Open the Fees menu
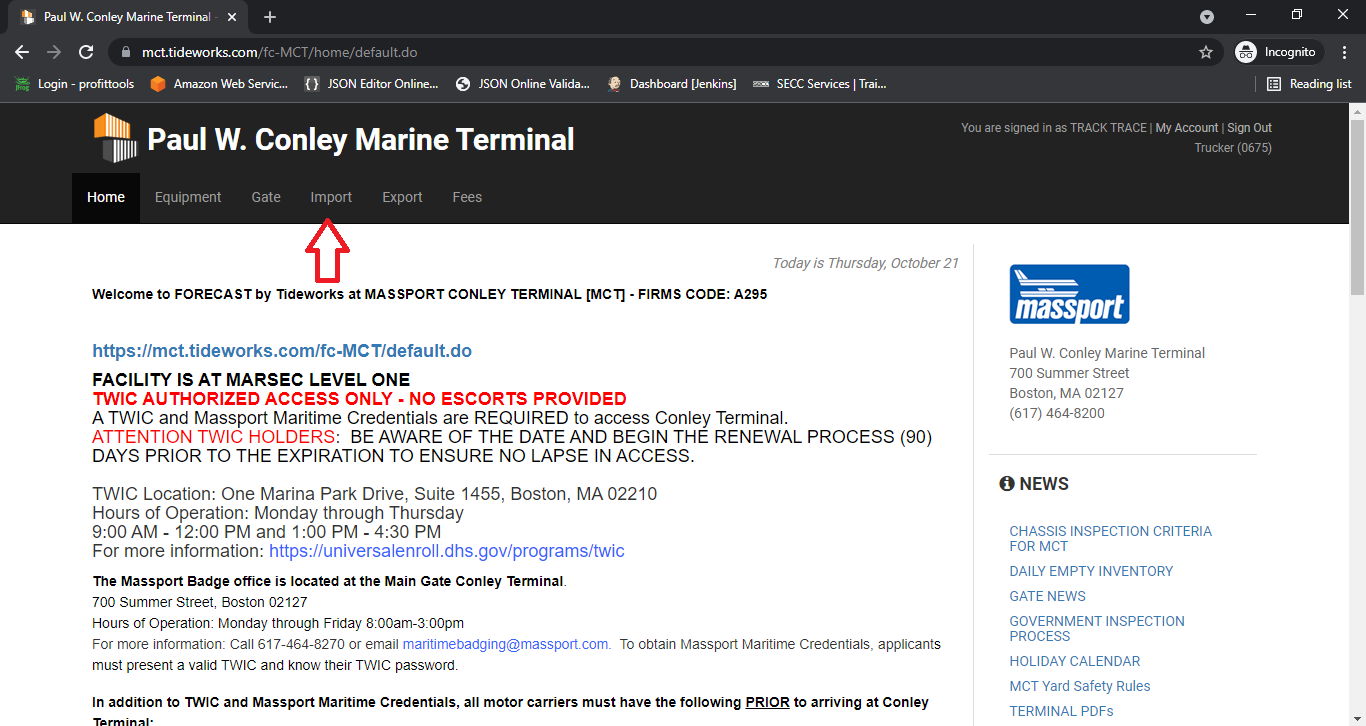 coord(467,198)
